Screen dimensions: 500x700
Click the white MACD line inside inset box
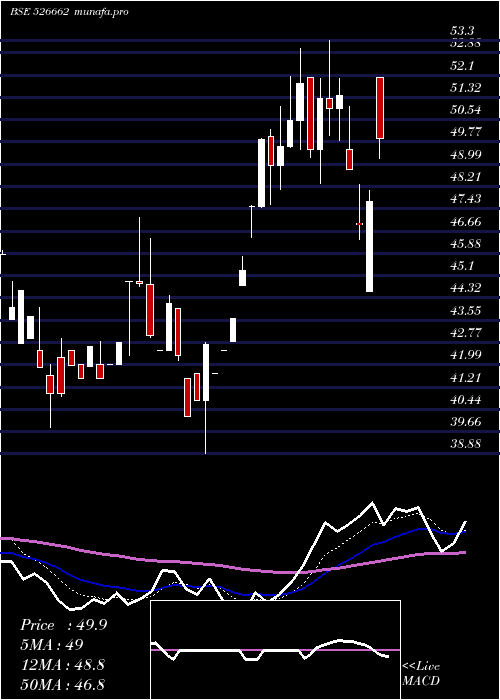click(x=339, y=641)
